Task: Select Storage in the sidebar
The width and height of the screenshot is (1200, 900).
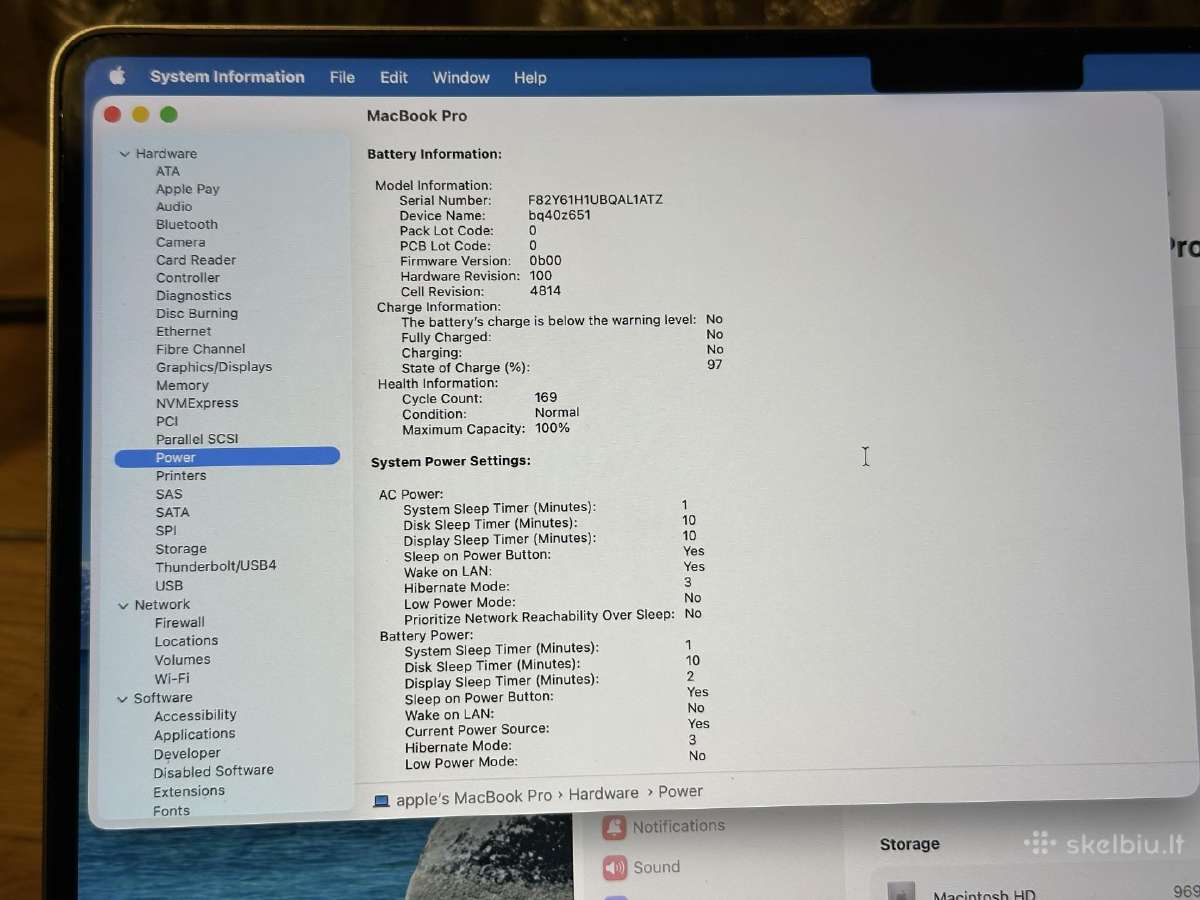Action: (181, 549)
